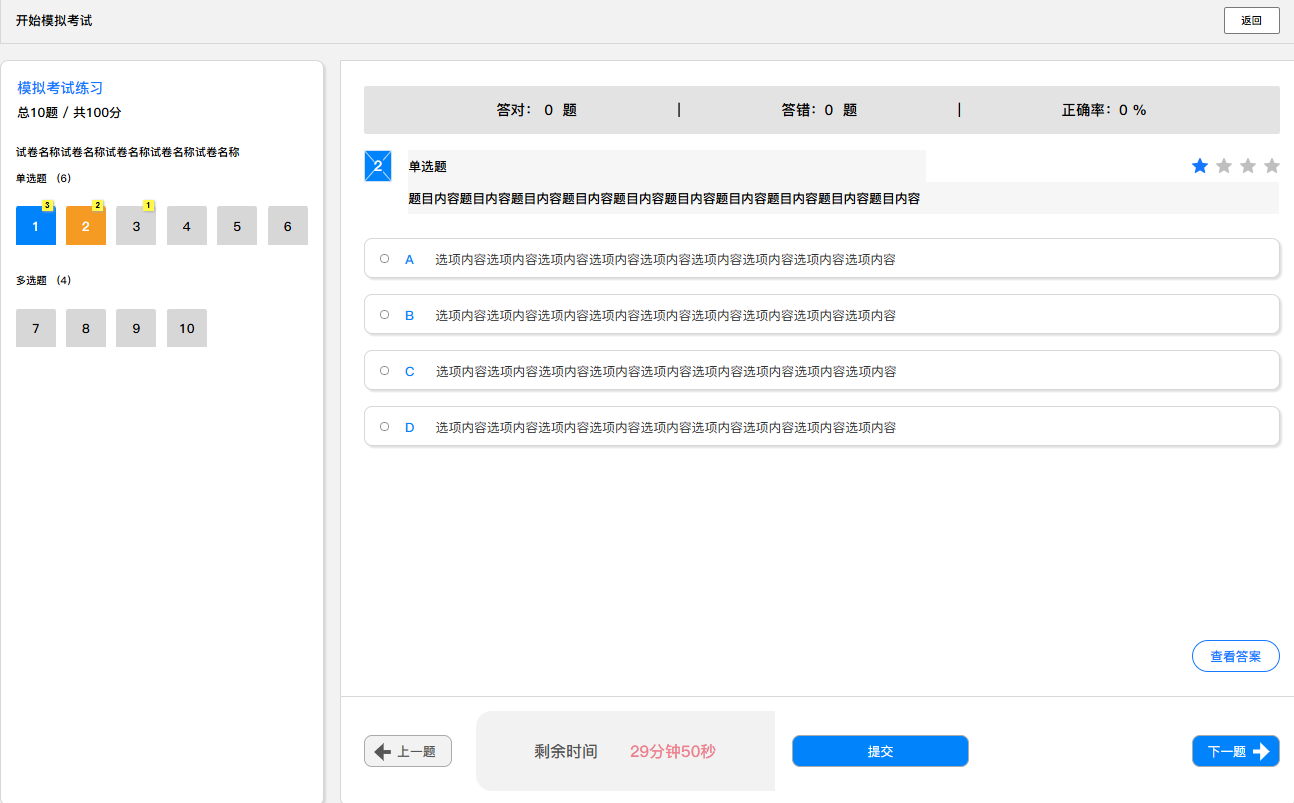This screenshot has height=803, width=1294.
Task: Go to previous question with 上一题
Action: tap(408, 751)
